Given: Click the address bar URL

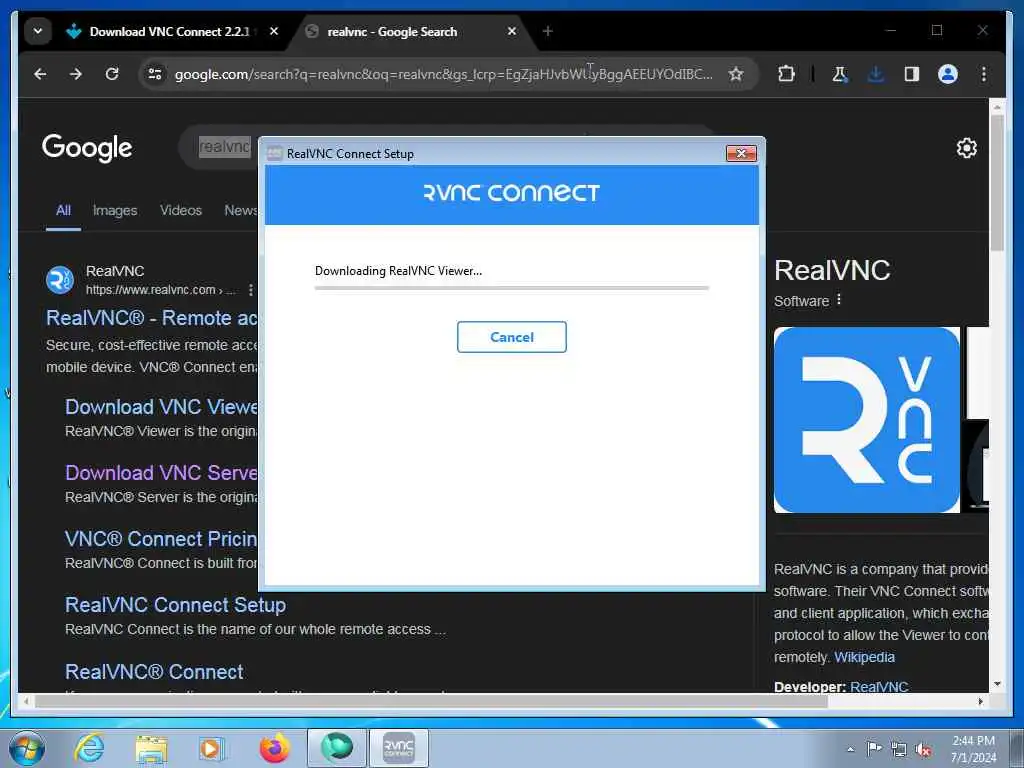Looking at the screenshot, I should coord(443,74).
